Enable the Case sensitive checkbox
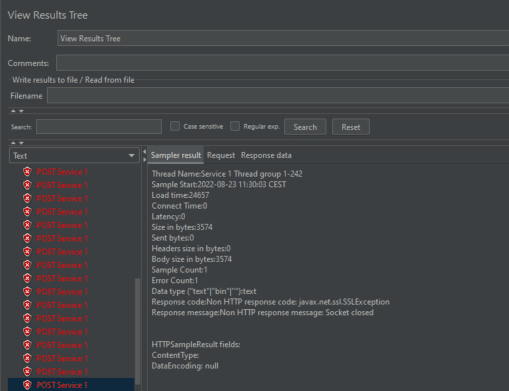509x391 pixels. click(175, 126)
